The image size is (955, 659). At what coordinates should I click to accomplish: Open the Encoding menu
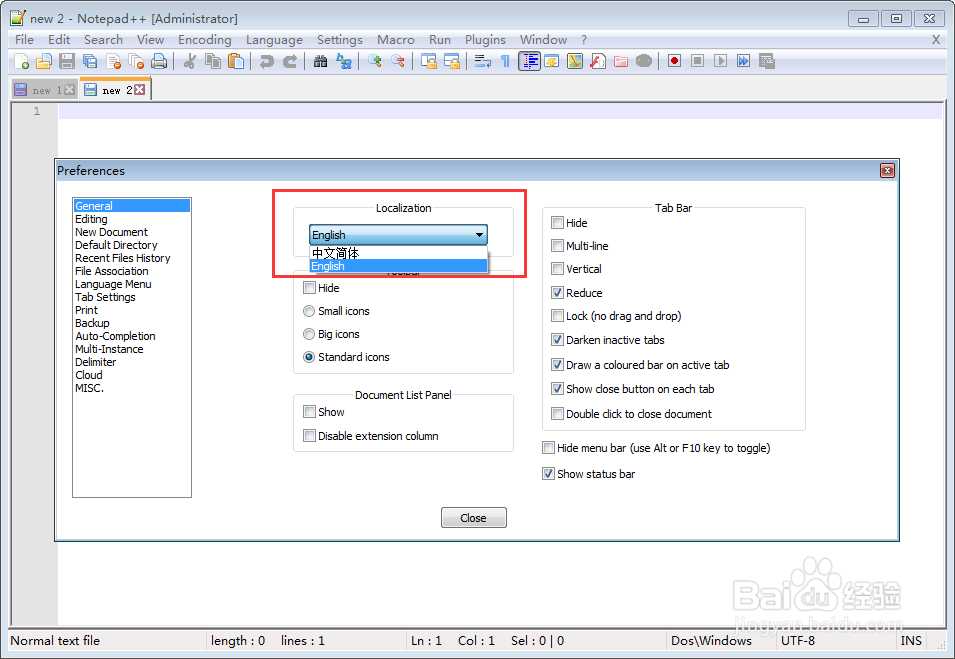[x=205, y=40]
